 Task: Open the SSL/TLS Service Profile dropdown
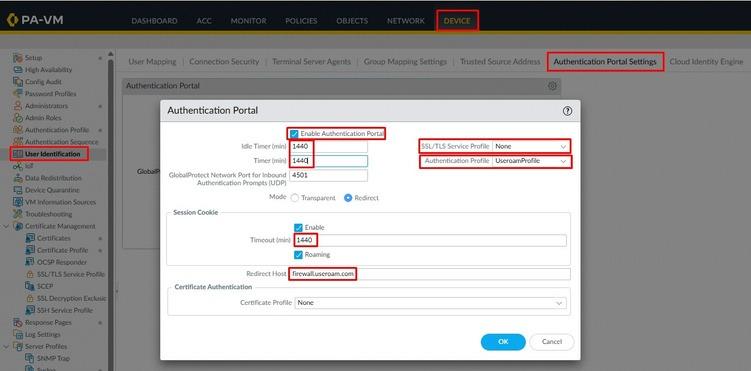pyautogui.click(x=531, y=146)
